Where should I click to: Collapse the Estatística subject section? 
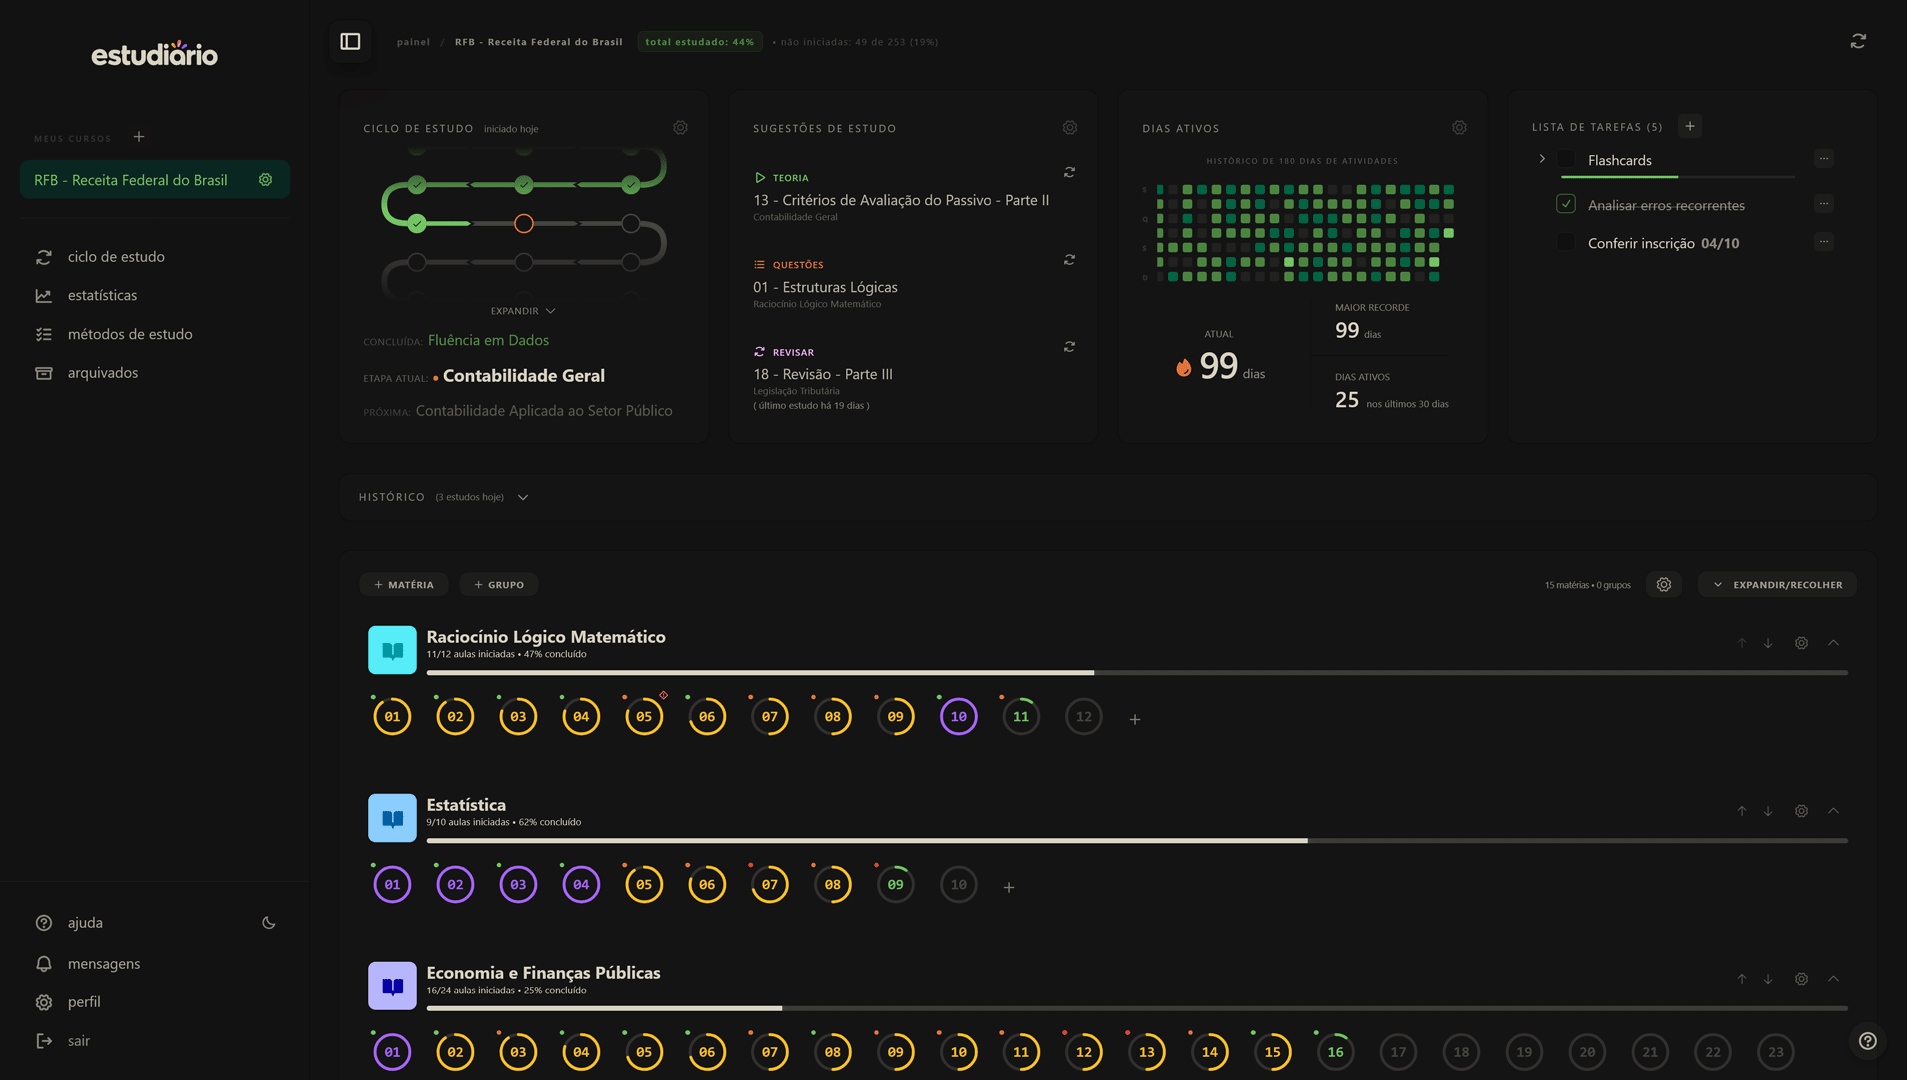pyautogui.click(x=1833, y=811)
